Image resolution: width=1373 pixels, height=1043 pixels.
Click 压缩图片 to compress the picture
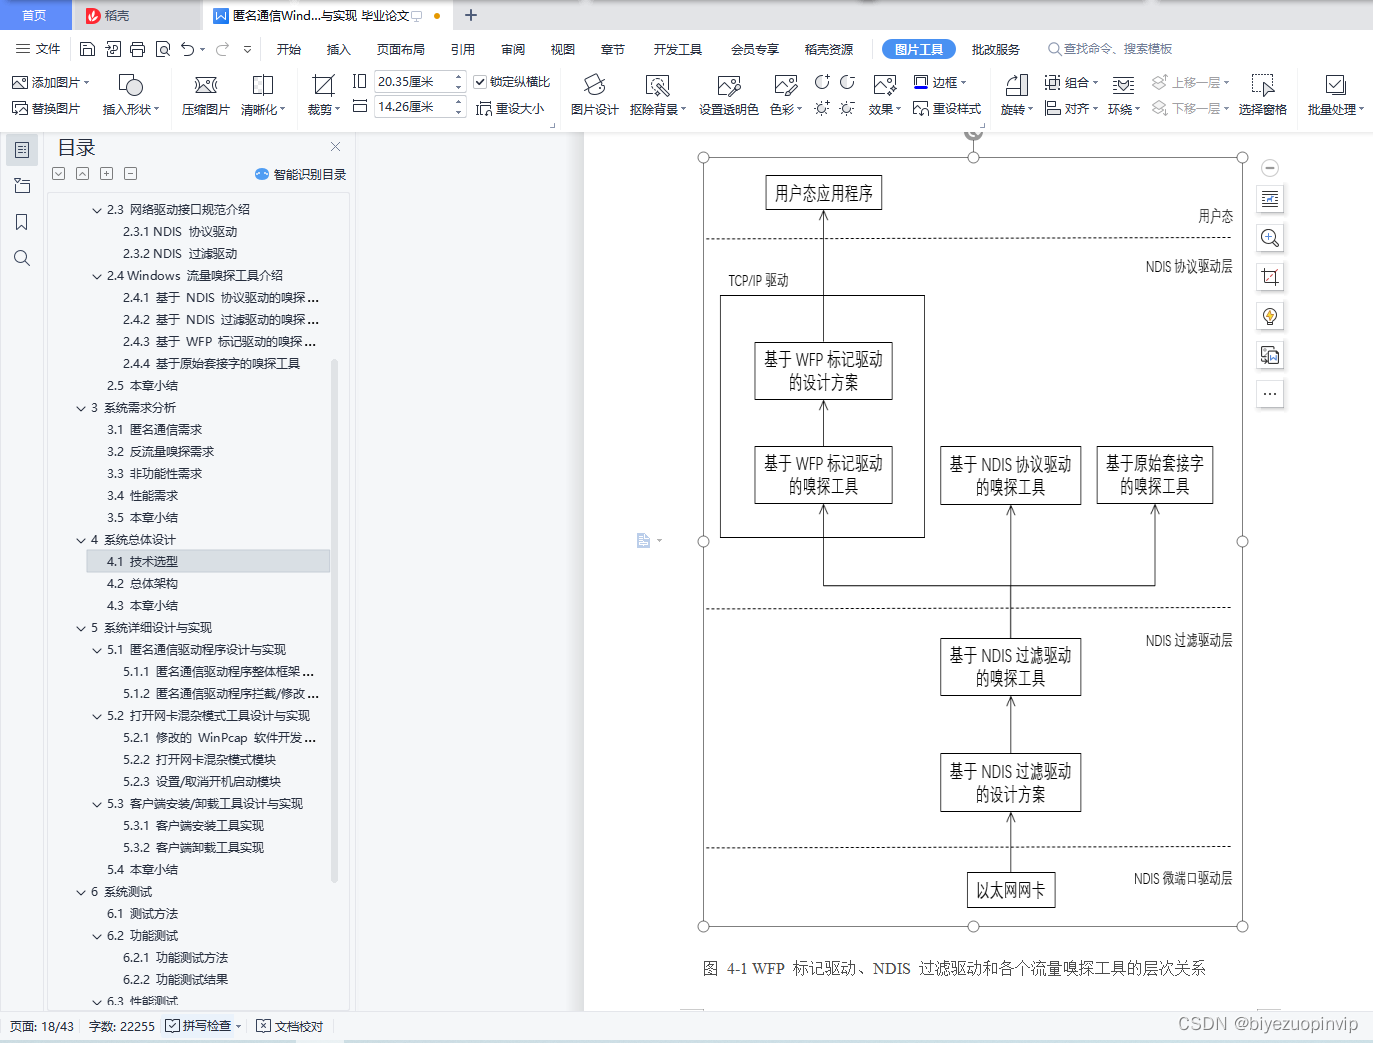click(205, 95)
